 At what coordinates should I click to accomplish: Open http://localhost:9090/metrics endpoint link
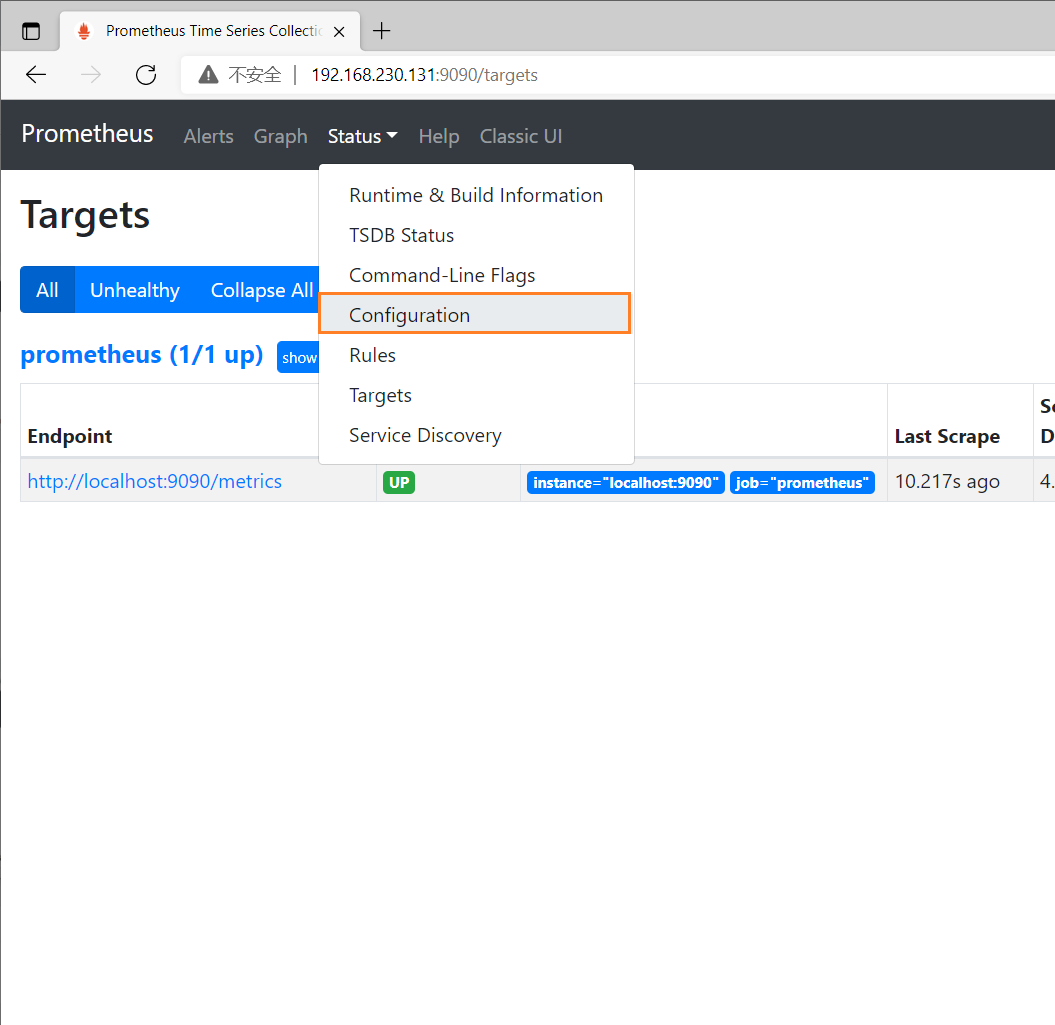155,481
